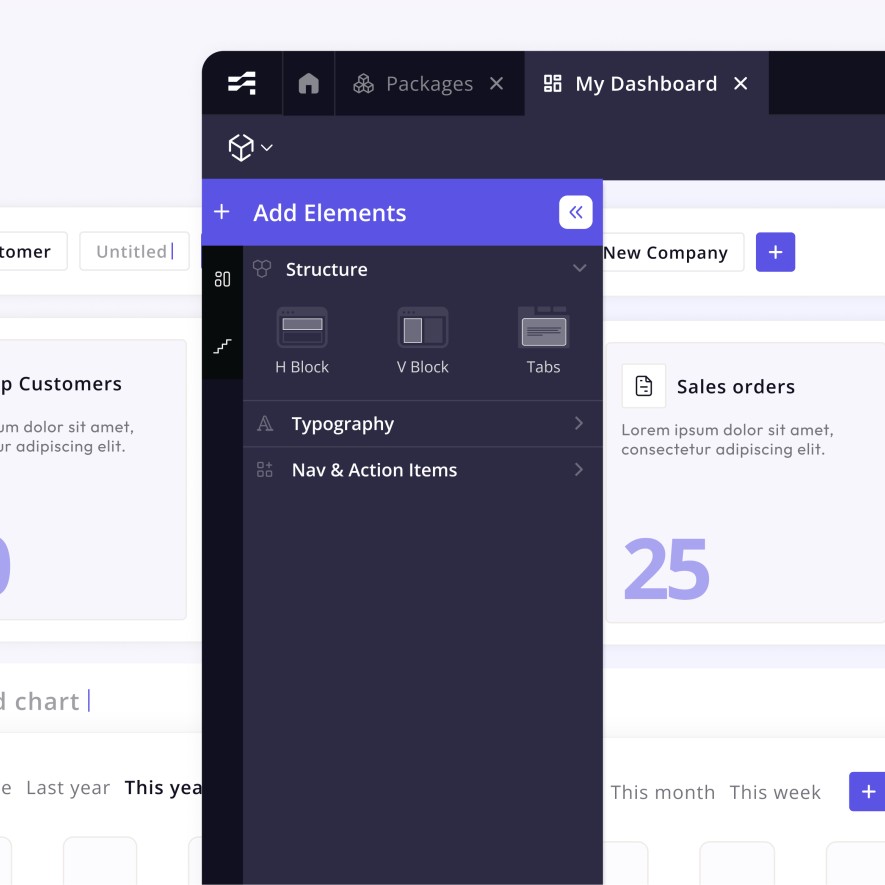Click the Typography letter icon

(265, 423)
